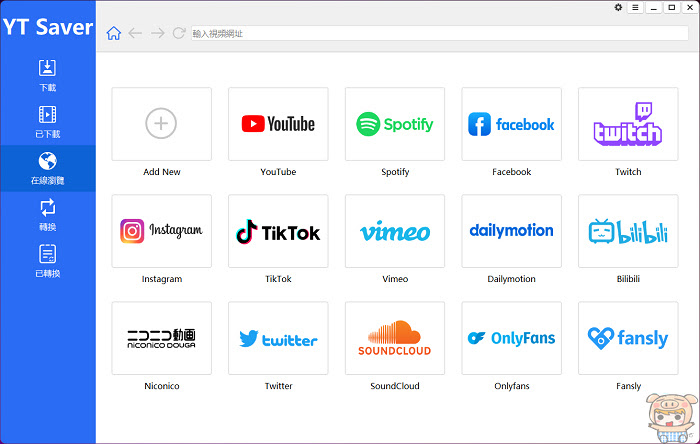Open the 已轉換 converted files section
The width and height of the screenshot is (700, 444).
(47, 261)
